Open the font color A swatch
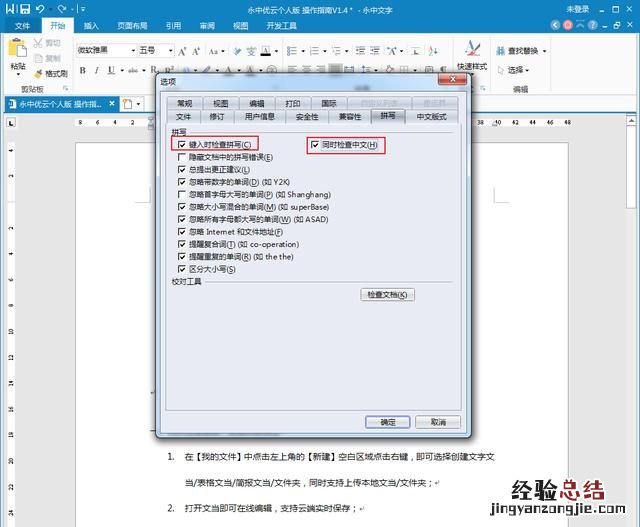The height and width of the screenshot is (527, 640). click(266, 51)
